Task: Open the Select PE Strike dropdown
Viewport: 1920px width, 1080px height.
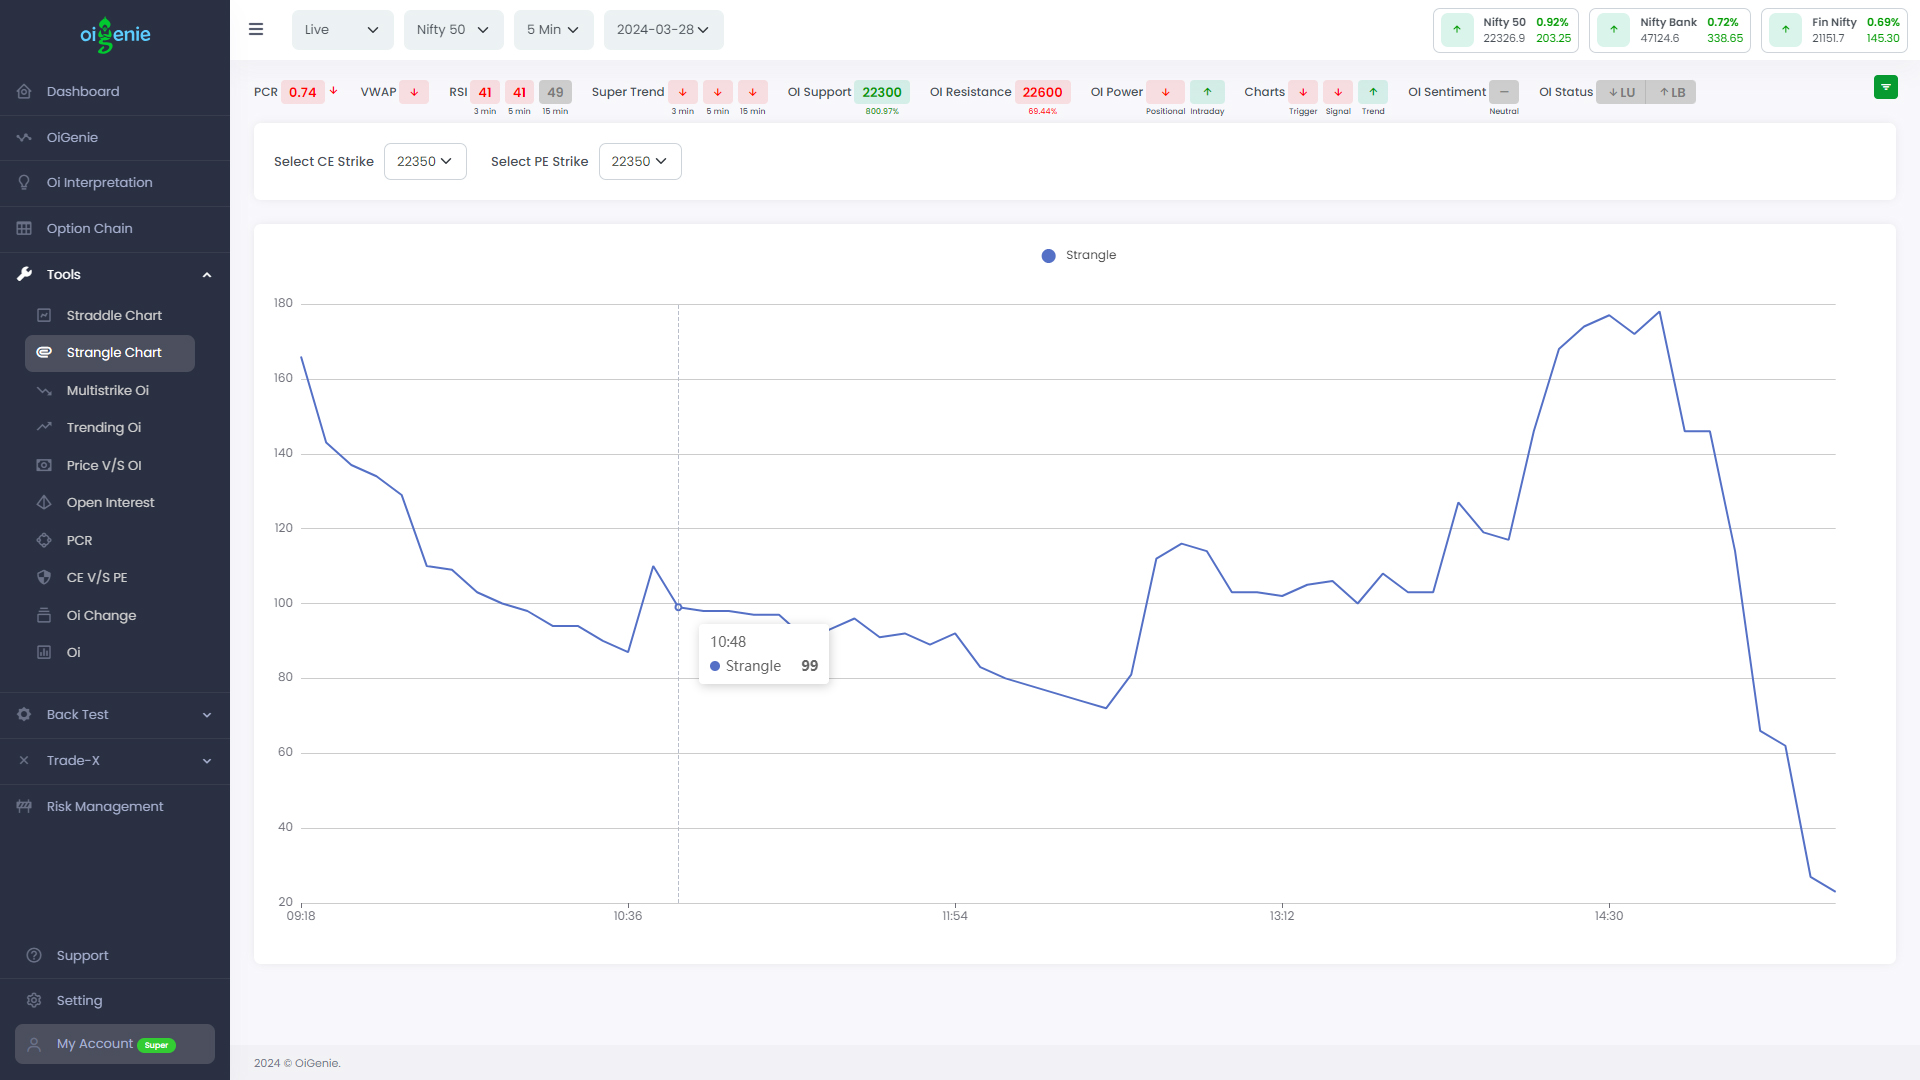Action: point(640,162)
